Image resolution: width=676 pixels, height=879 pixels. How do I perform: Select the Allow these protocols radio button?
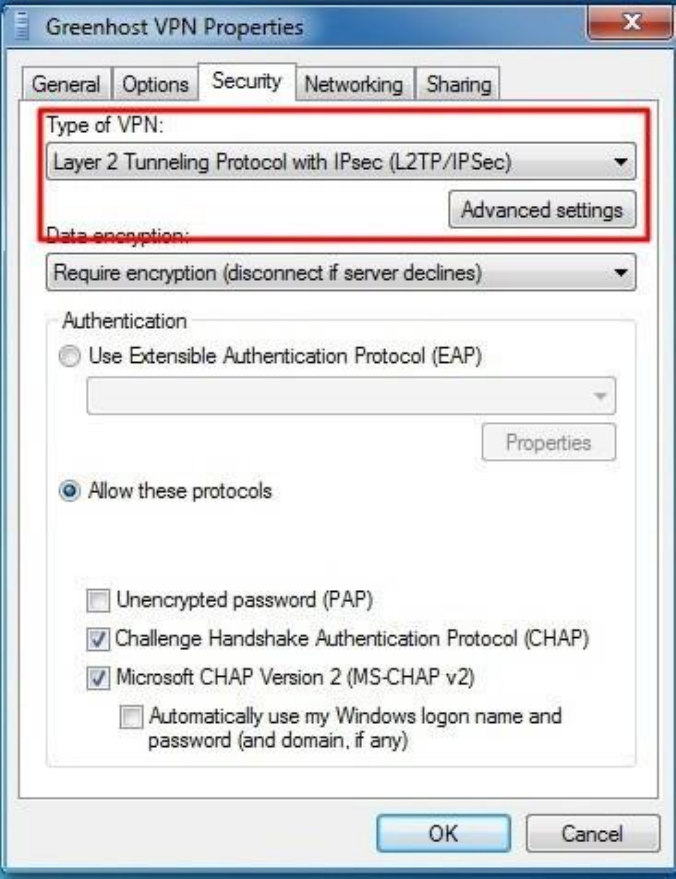tap(71, 492)
